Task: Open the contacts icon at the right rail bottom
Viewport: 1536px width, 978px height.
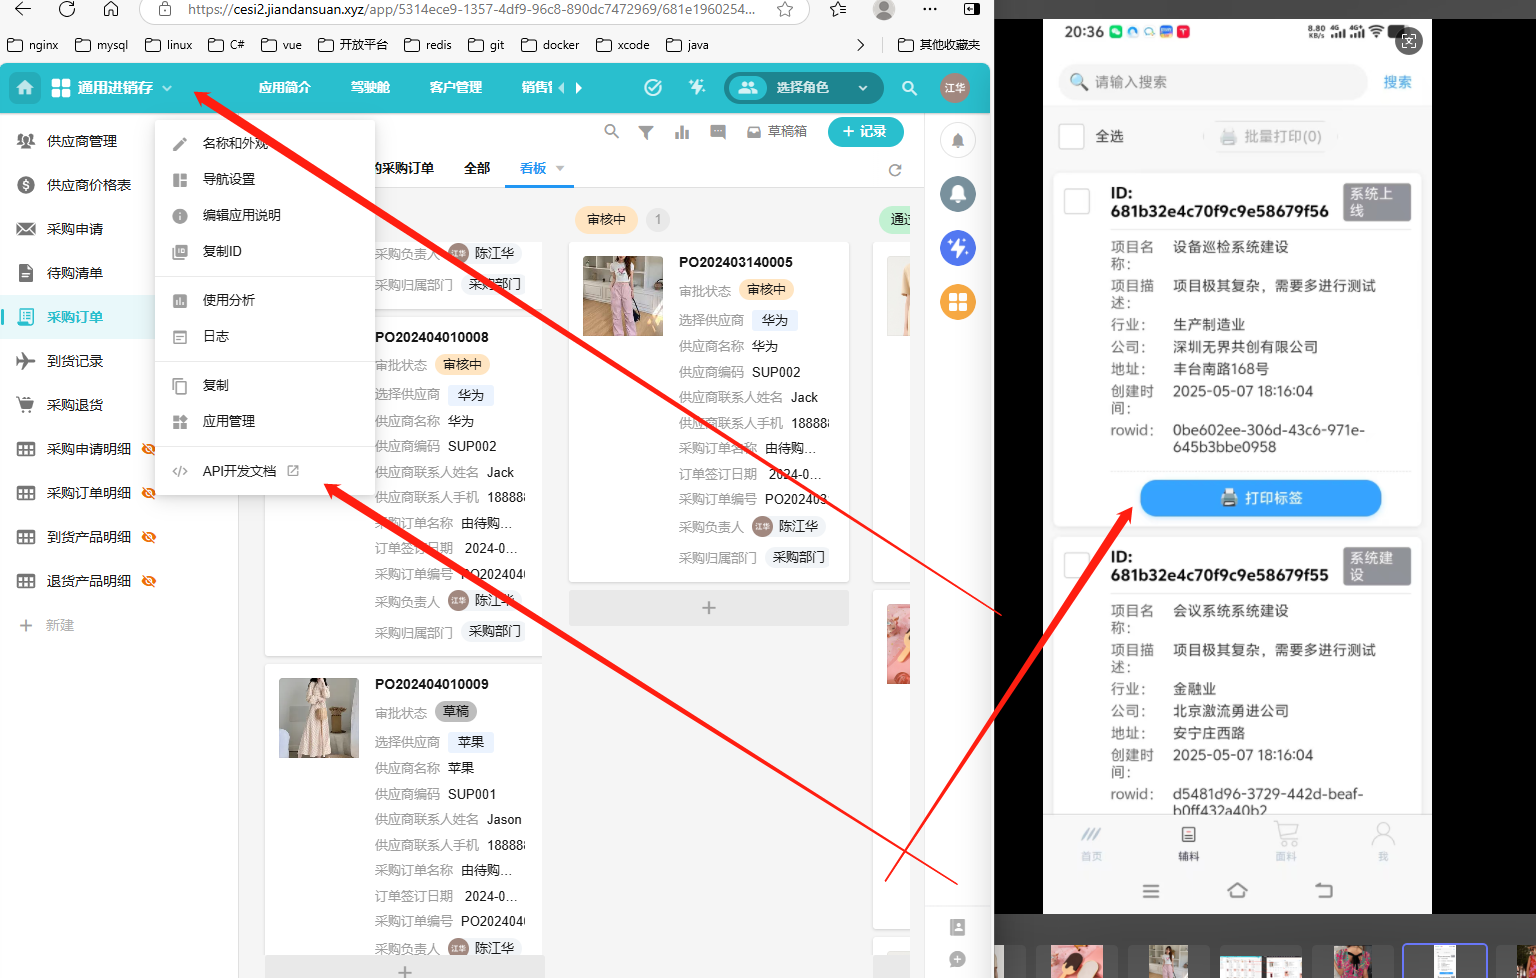Action: (958, 927)
